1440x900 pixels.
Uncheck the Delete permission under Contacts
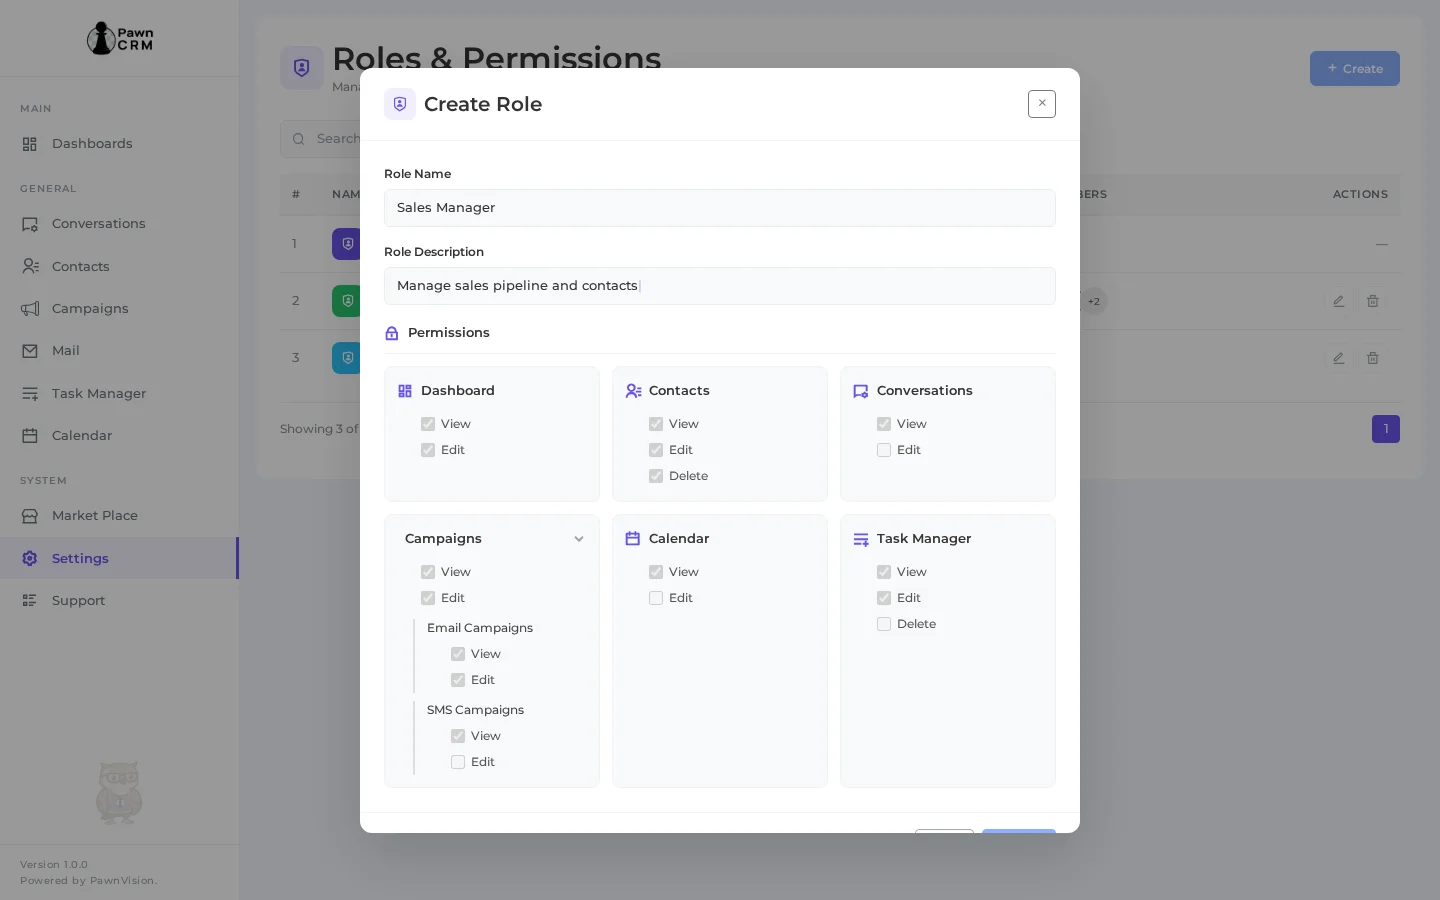click(656, 476)
